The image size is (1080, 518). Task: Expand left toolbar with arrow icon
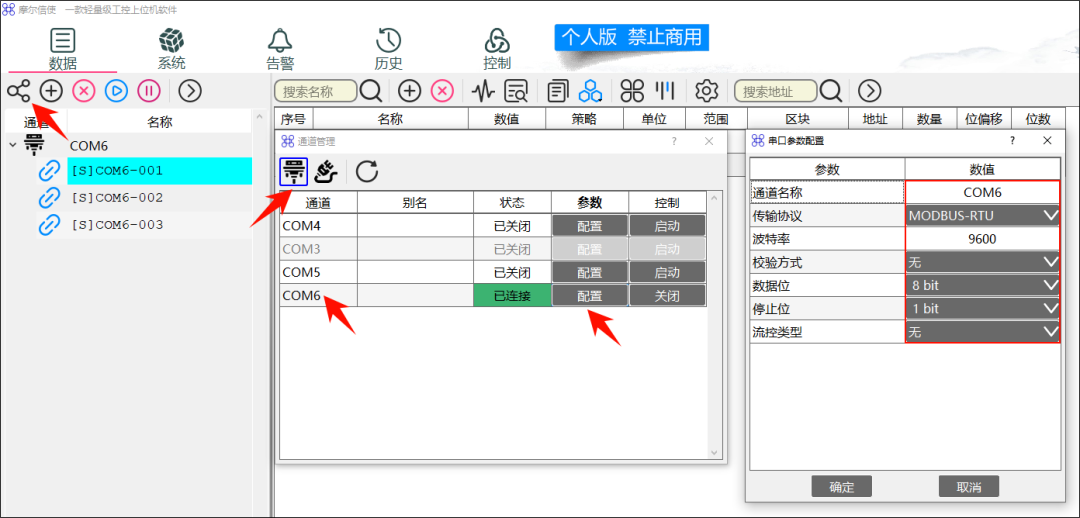(189, 91)
